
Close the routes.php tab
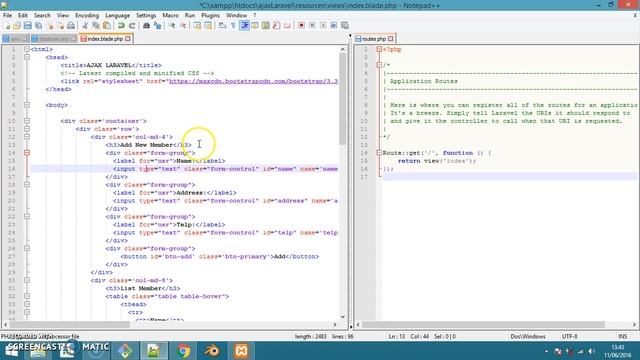[x=391, y=39]
